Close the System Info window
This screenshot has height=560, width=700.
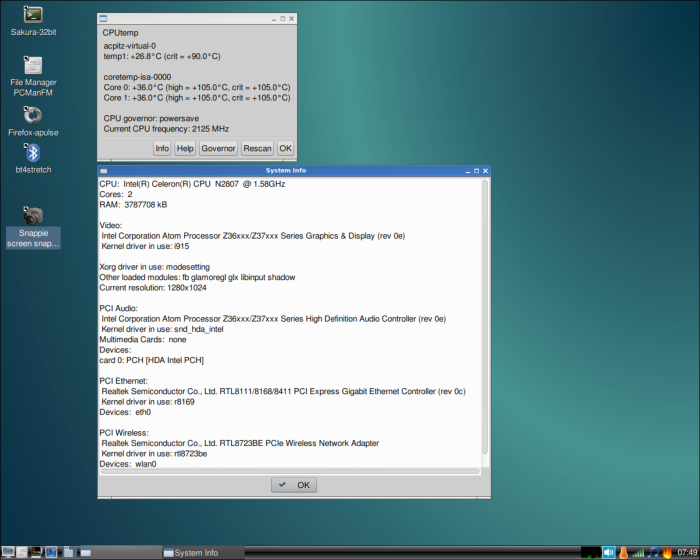coord(485,171)
